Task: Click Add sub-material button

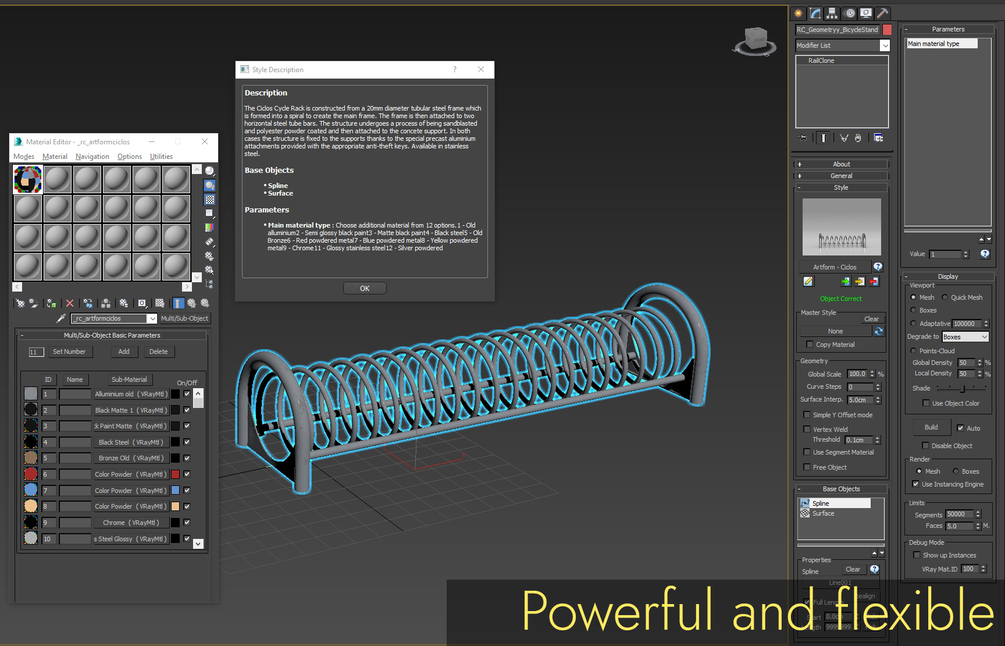Action: pyautogui.click(x=124, y=352)
